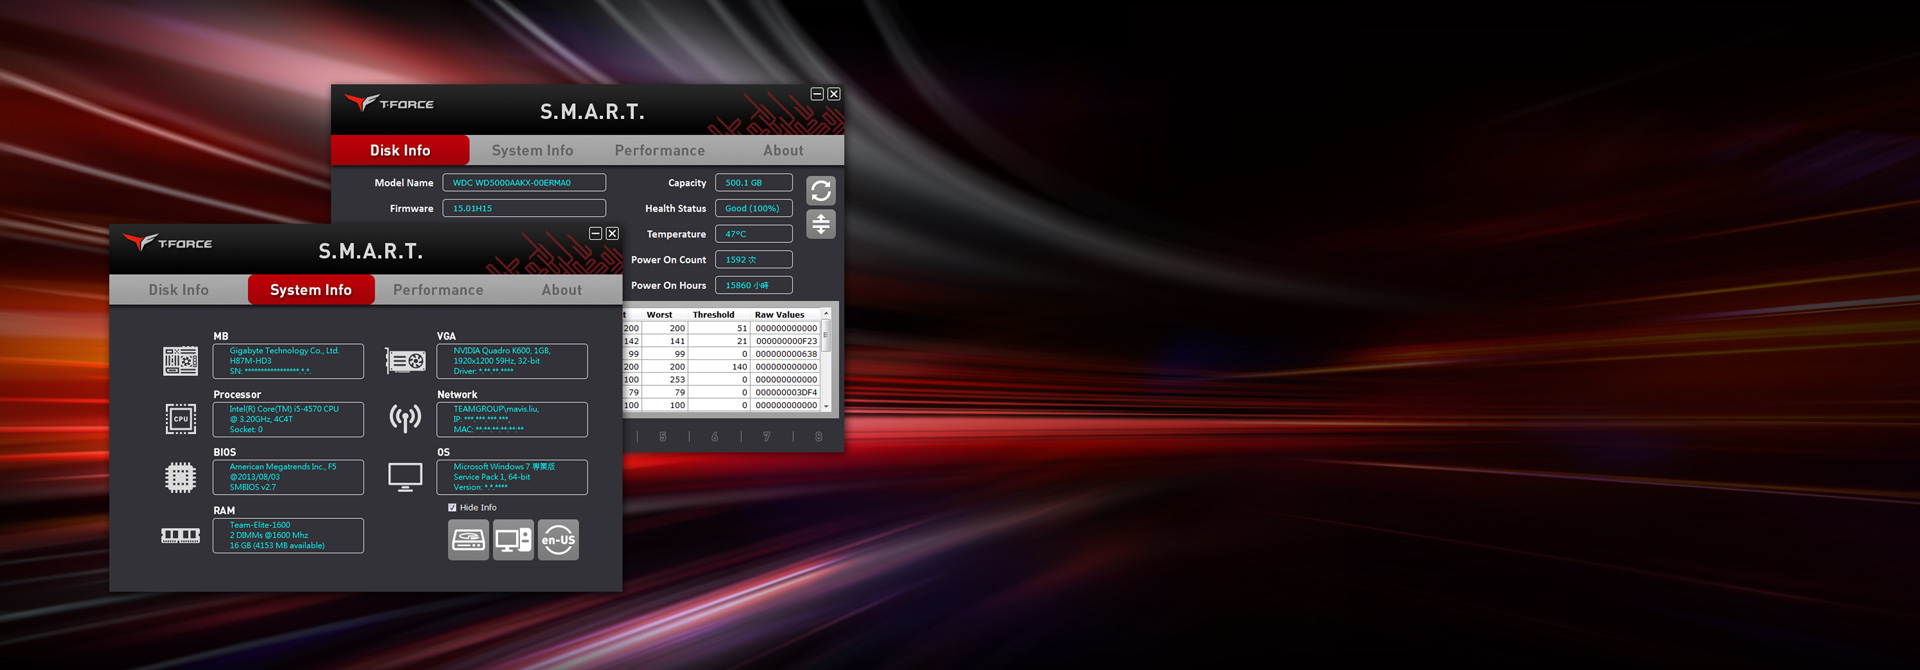Click RAM info box Team-Elite-1600

[x=288, y=535]
